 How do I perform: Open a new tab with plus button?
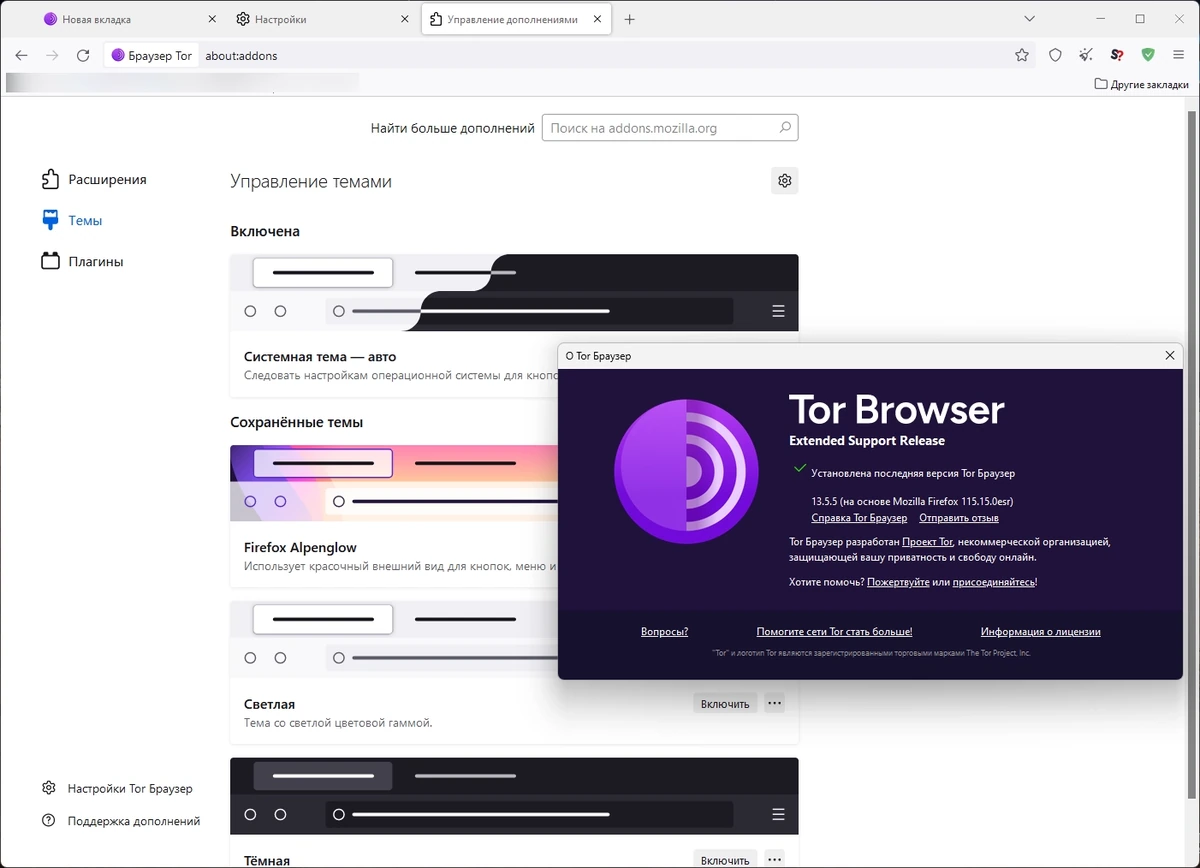629,19
